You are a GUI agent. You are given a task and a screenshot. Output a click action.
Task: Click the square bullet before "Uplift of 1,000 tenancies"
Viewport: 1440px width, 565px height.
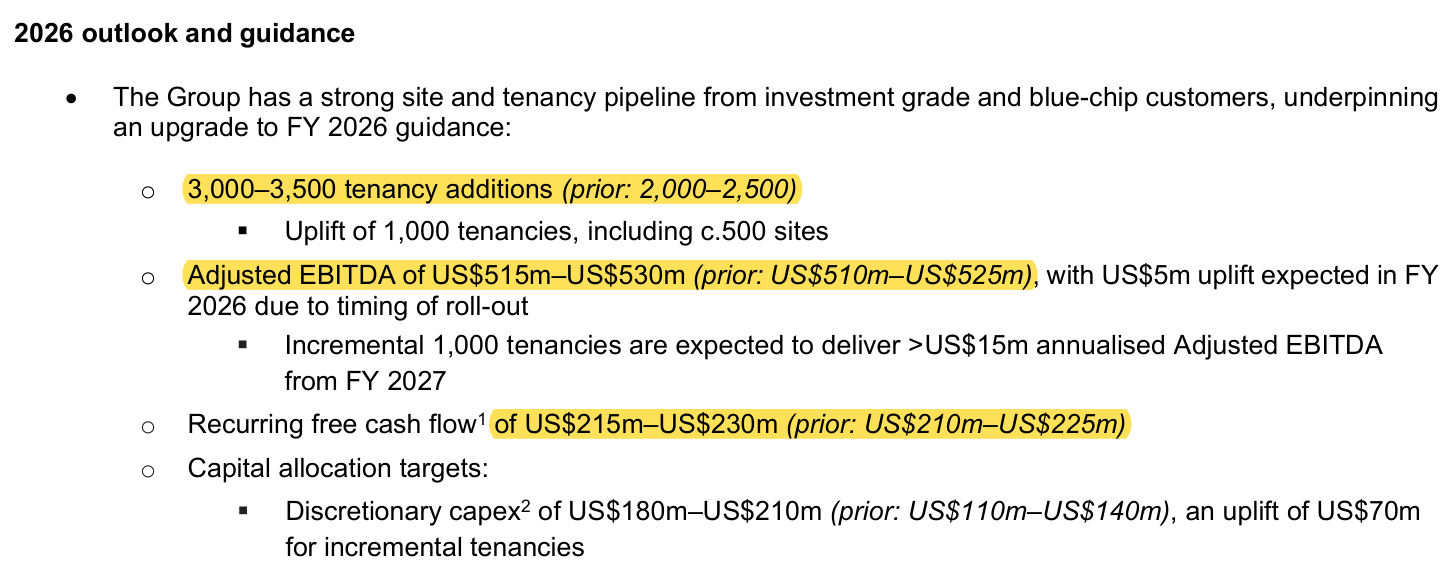[x=243, y=232]
